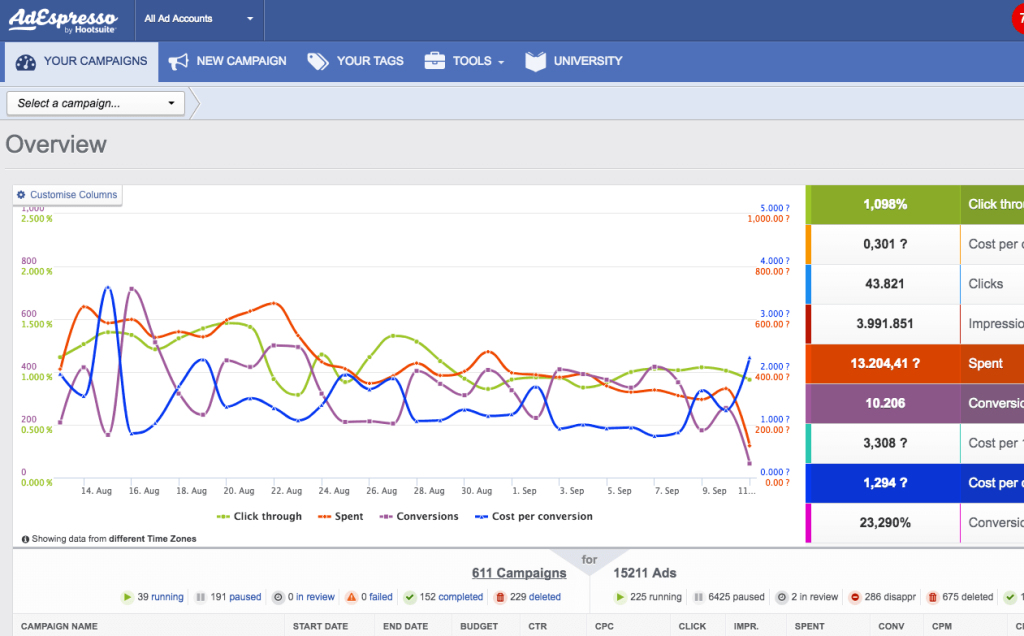Viewport: 1024px width, 636px height.
Task: Open the New Campaign tab
Action: (227, 61)
